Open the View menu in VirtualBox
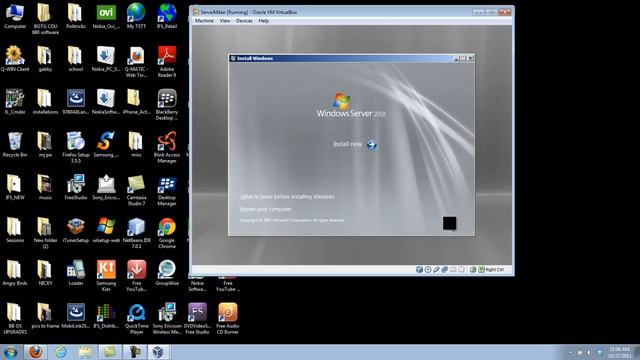 pos(225,21)
